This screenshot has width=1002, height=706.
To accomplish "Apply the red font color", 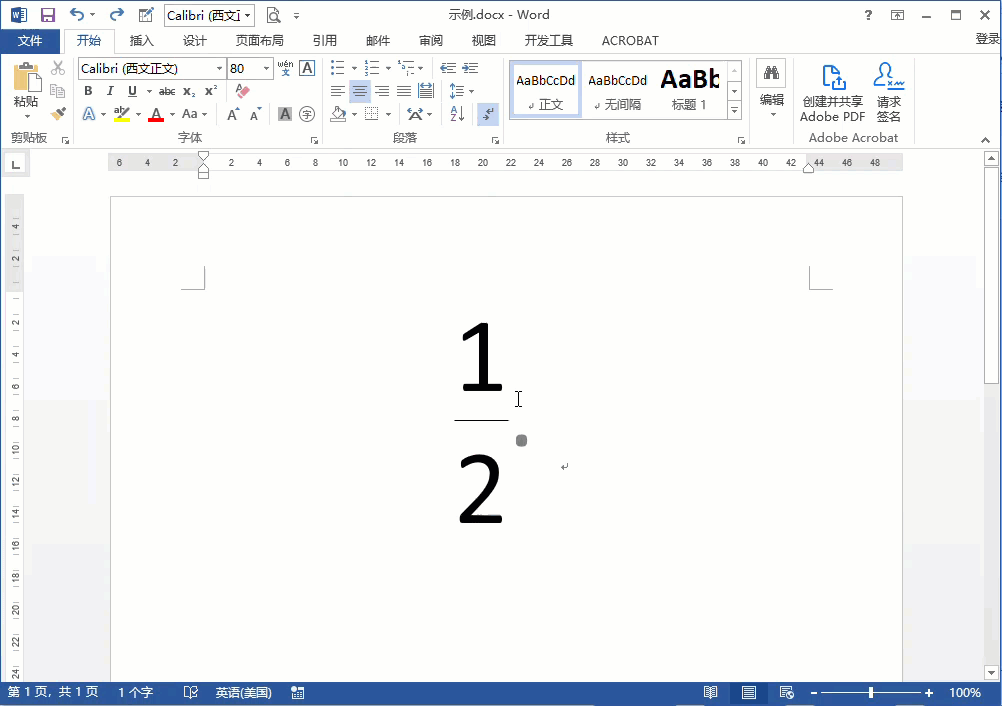I will [156, 114].
